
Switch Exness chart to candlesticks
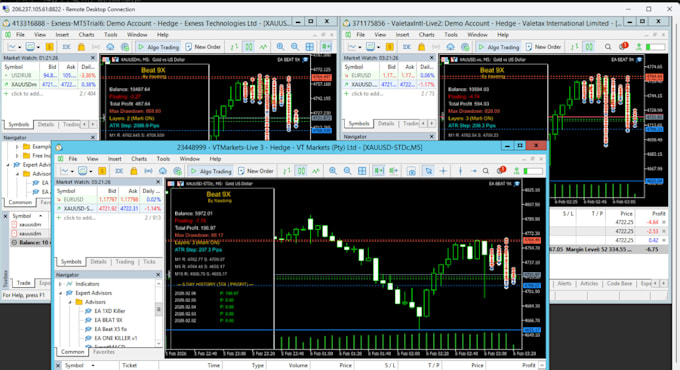(248, 46)
